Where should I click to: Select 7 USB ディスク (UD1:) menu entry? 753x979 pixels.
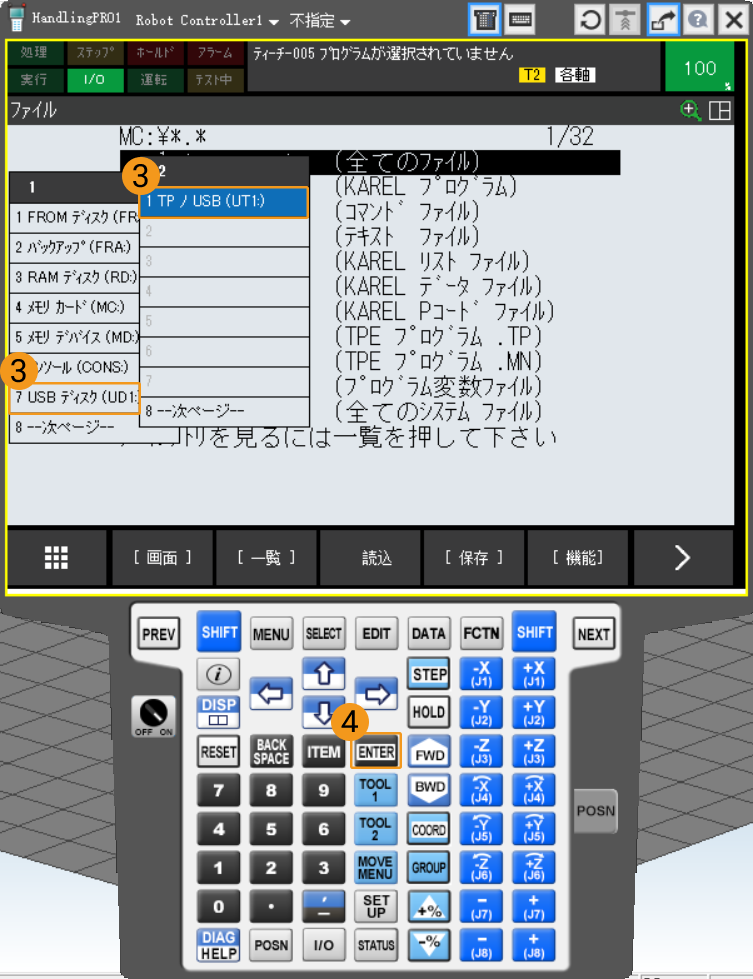click(75, 397)
